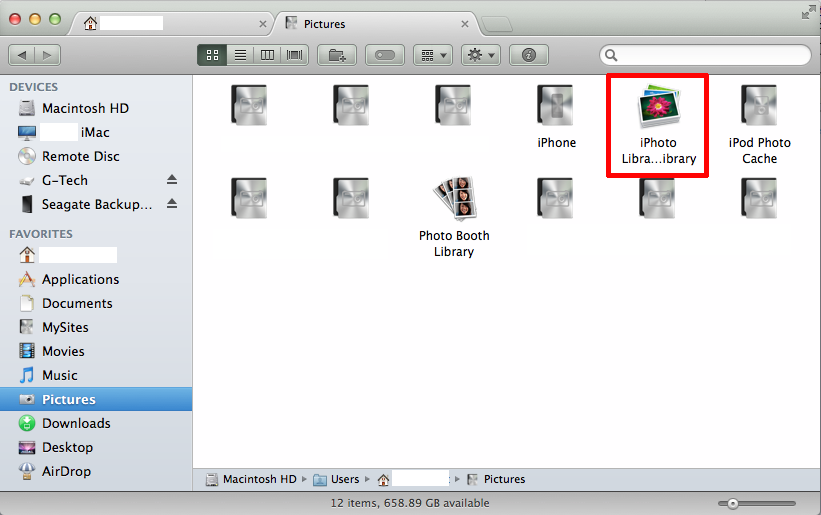The image size is (821, 515).
Task: Select Pictures in sidebar
Action: [96, 399]
